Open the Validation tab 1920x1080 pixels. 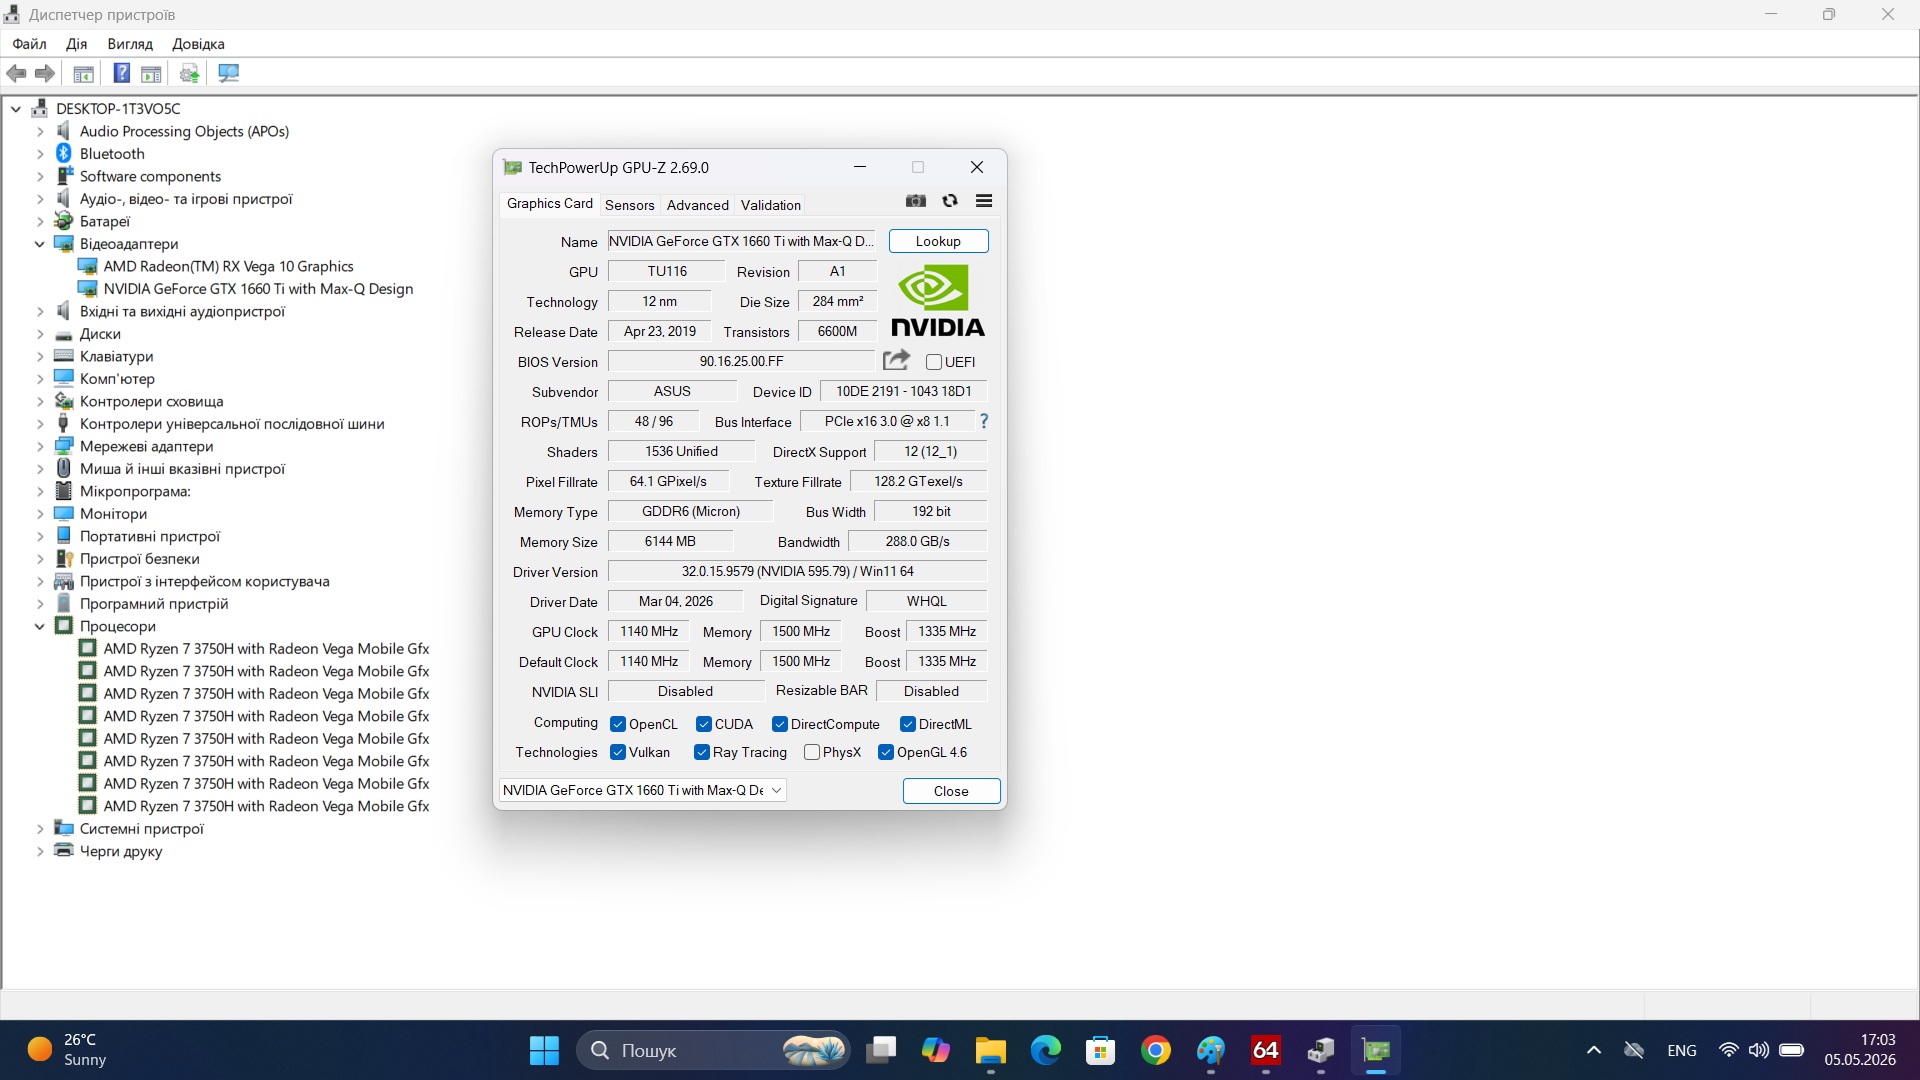[x=771, y=205]
